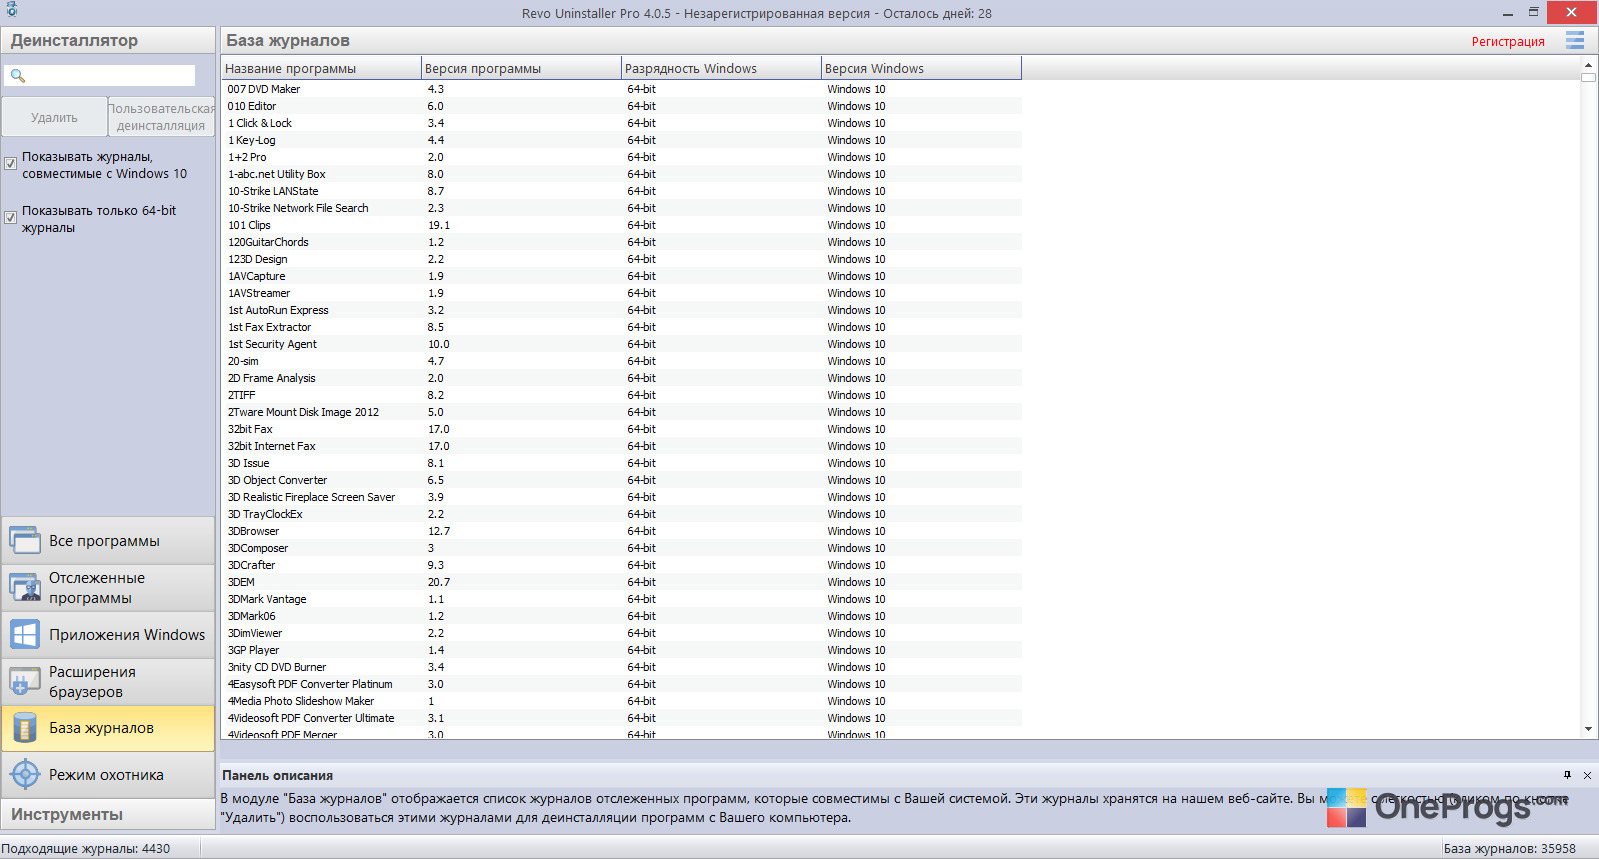Viewport: 1599px width, 859px height.
Task: Click the Browser Extensions icon
Action: [x=25, y=682]
